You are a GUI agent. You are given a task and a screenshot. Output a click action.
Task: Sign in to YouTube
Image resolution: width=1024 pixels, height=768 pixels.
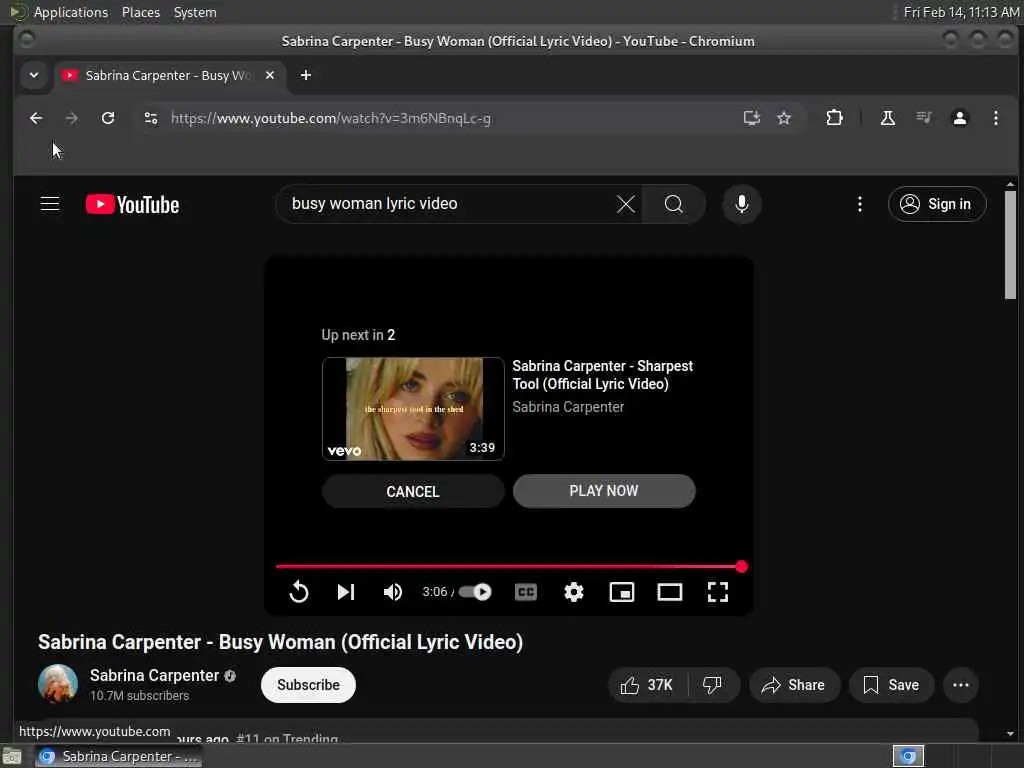(x=936, y=204)
